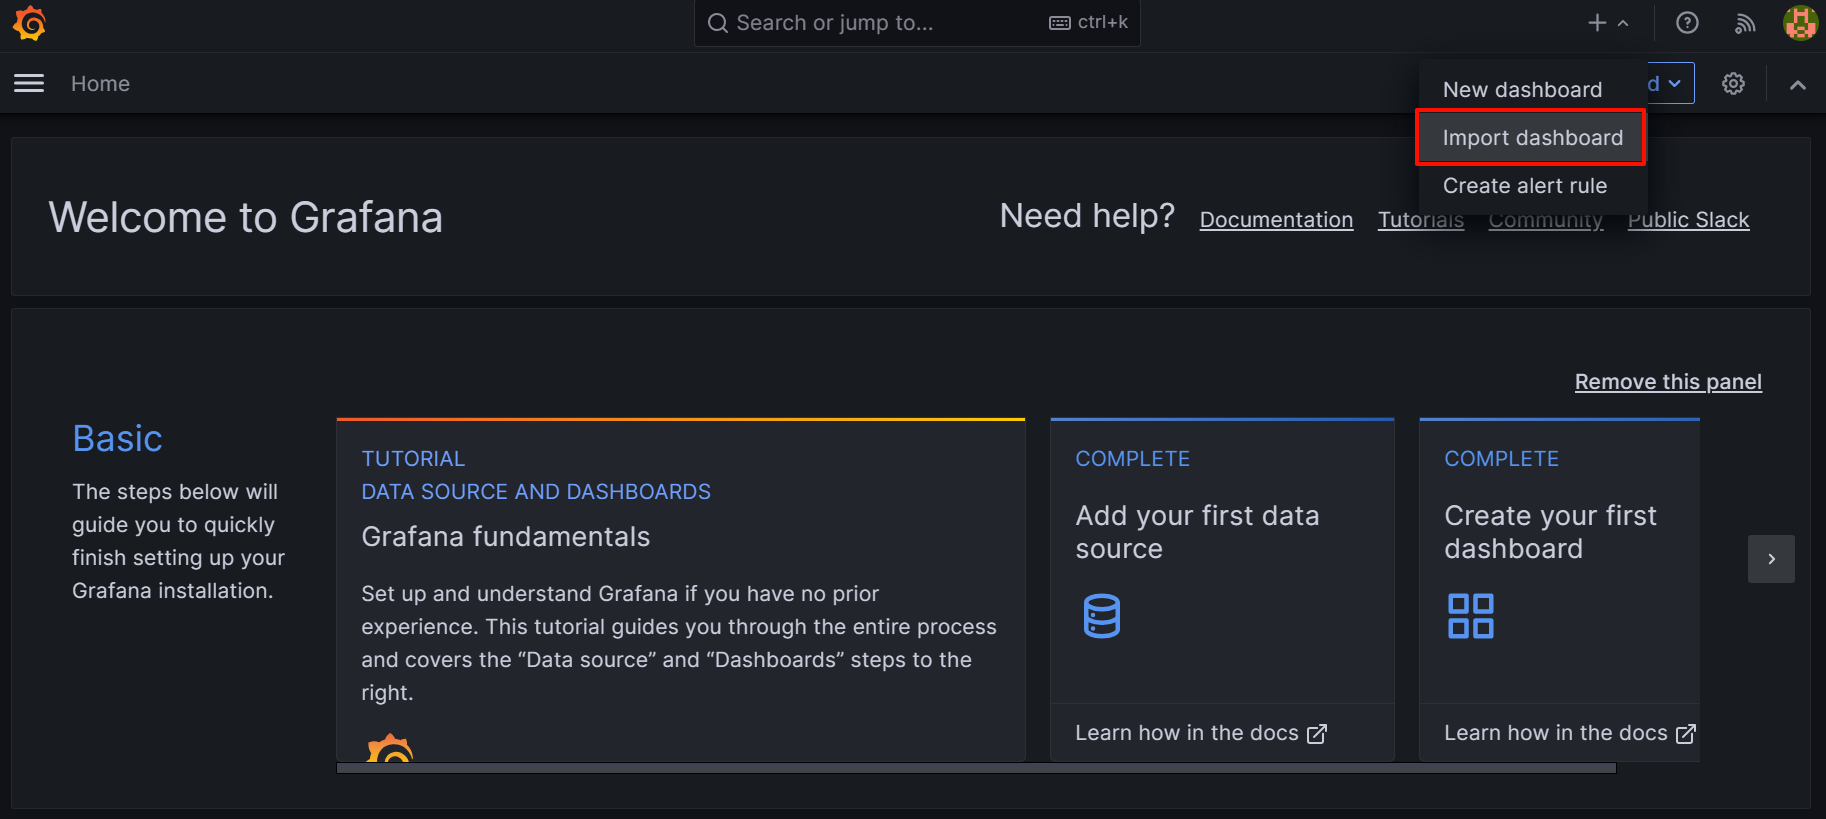Click the database icon in data source card
This screenshot has height=819, width=1826.
[1101, 616]
